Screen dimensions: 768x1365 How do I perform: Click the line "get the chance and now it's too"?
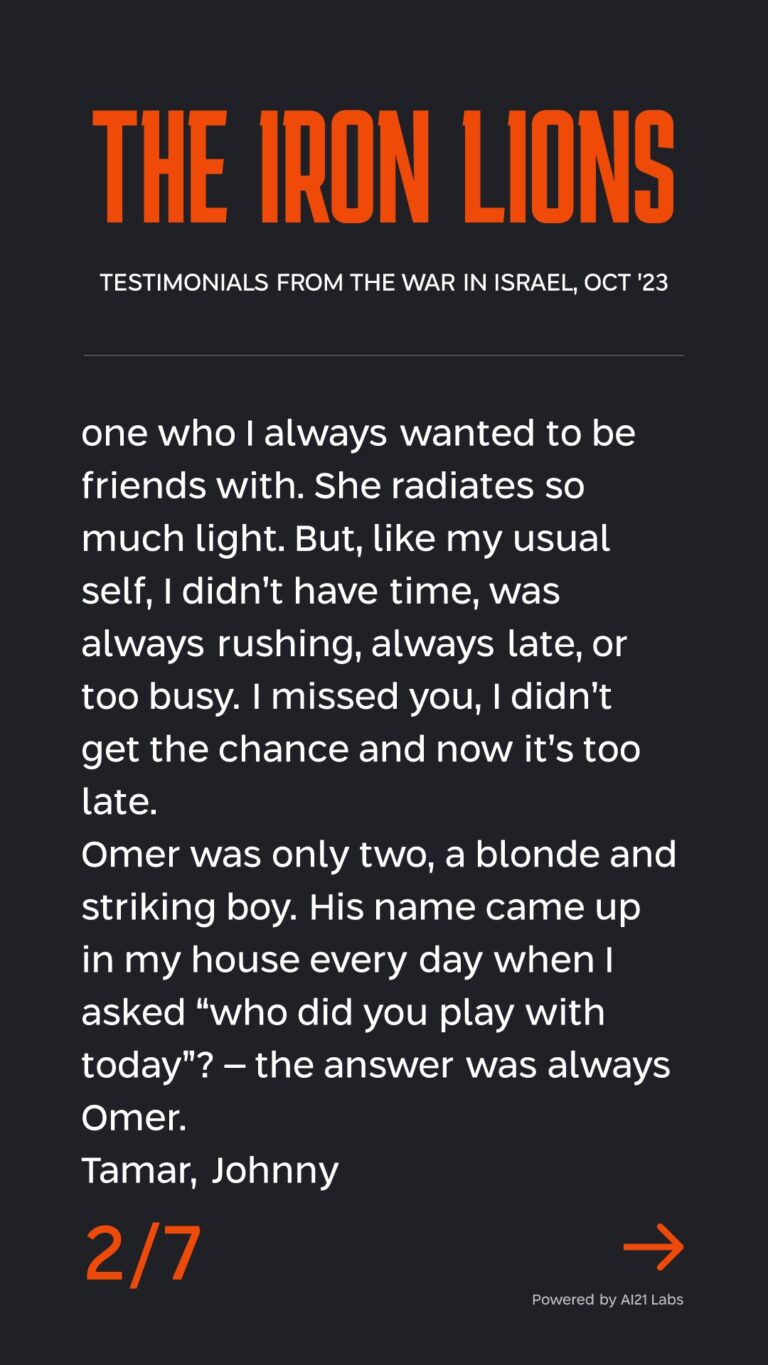[x=360, y=749]
